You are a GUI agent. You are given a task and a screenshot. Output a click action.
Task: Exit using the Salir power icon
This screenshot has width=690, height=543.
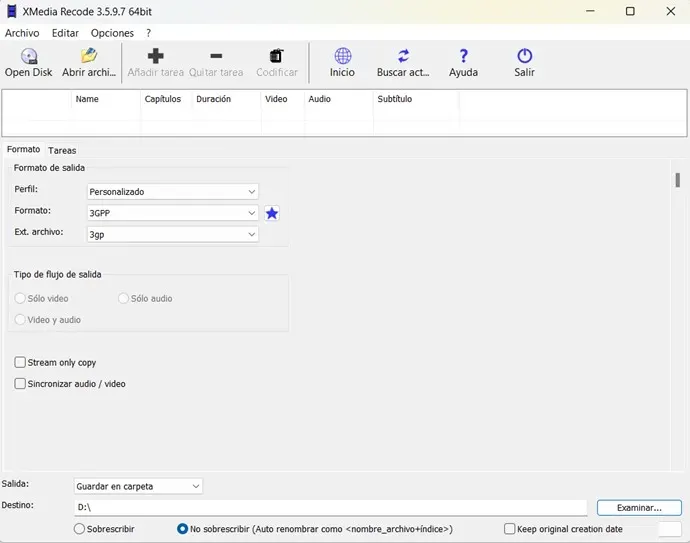click(x=525, y=56)
